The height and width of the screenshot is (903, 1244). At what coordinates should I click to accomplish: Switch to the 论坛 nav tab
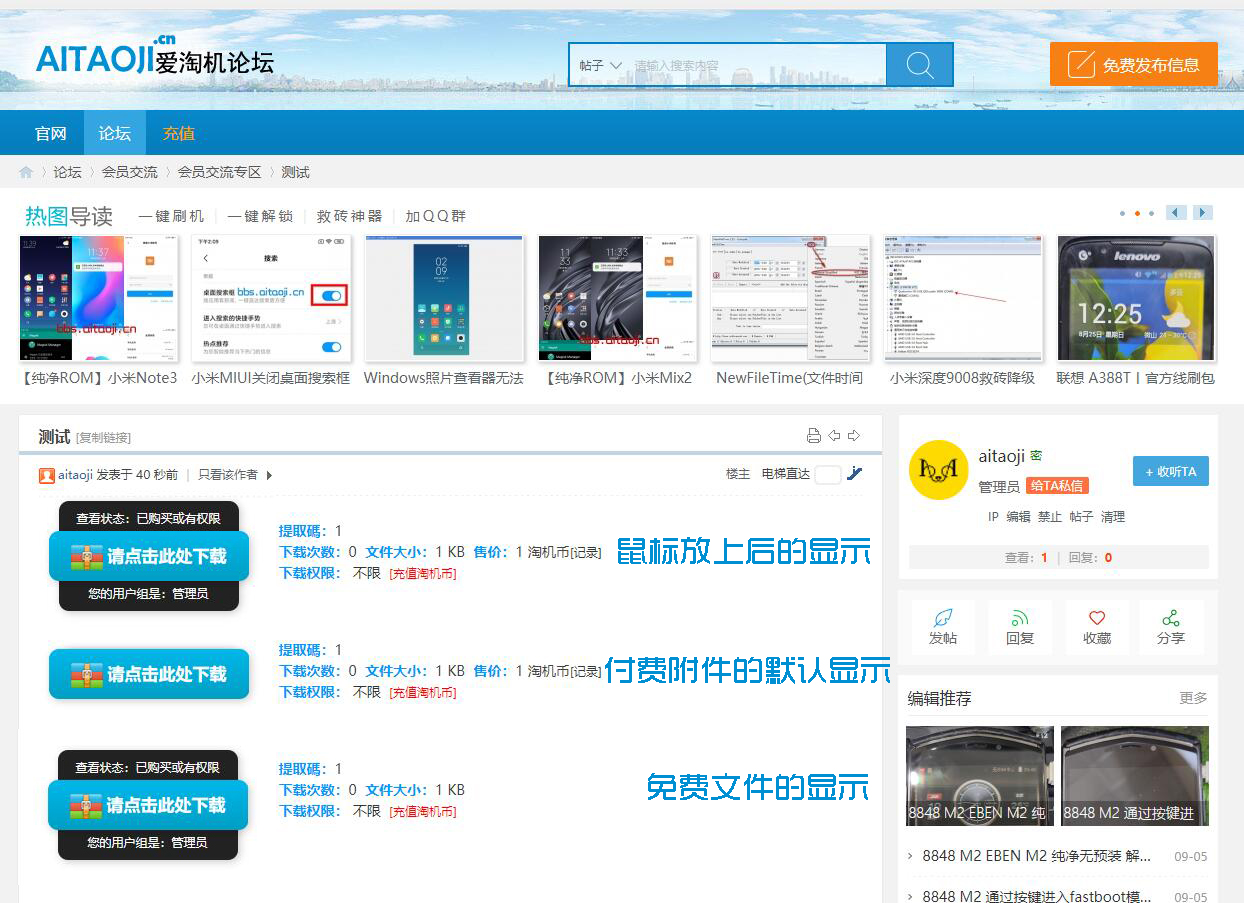[114, 133]
